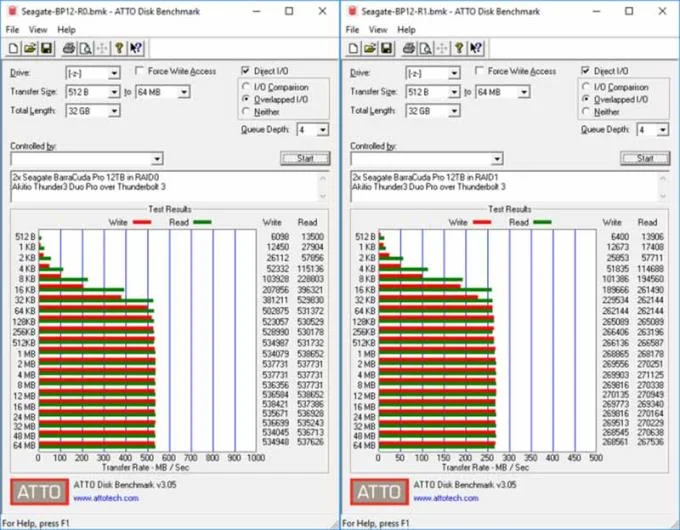Open Help menu in Seagate-BP12-R1 window

[x=406, y=29]
